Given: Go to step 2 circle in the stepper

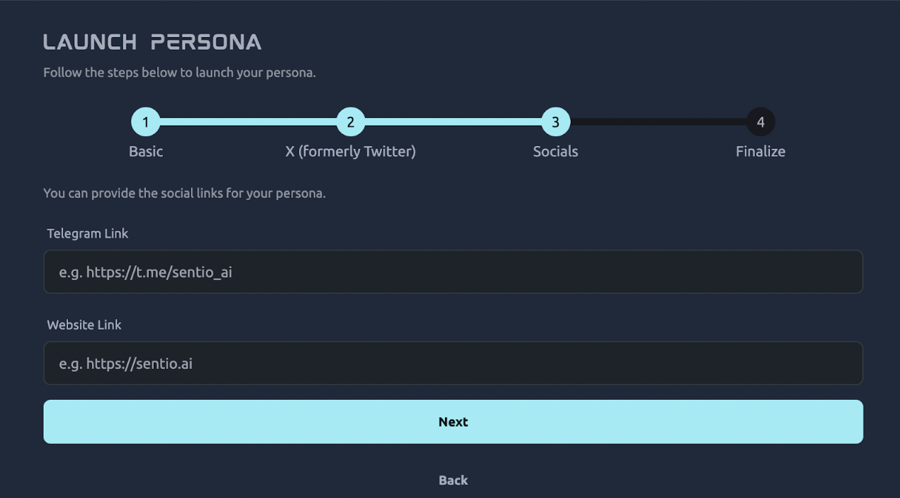Looking at the screenshot, I should tap(350, 122).
